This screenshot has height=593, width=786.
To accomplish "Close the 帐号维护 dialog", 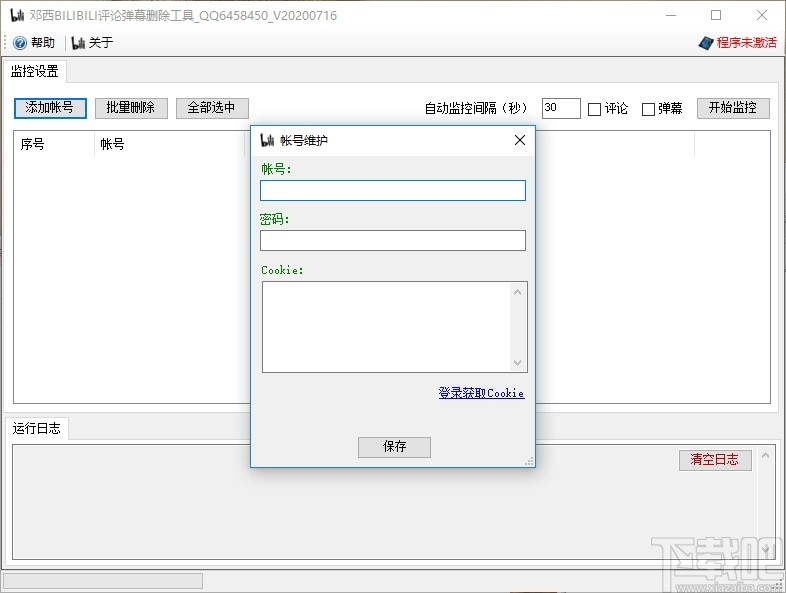I will [520, 140].
